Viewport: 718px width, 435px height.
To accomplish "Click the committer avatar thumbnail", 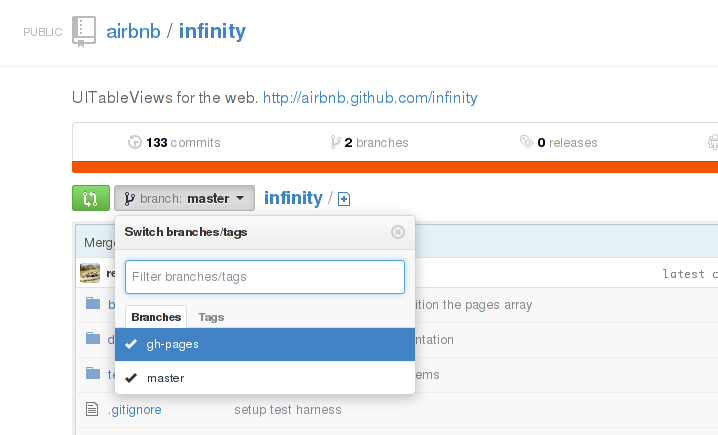I will [90, 273].
